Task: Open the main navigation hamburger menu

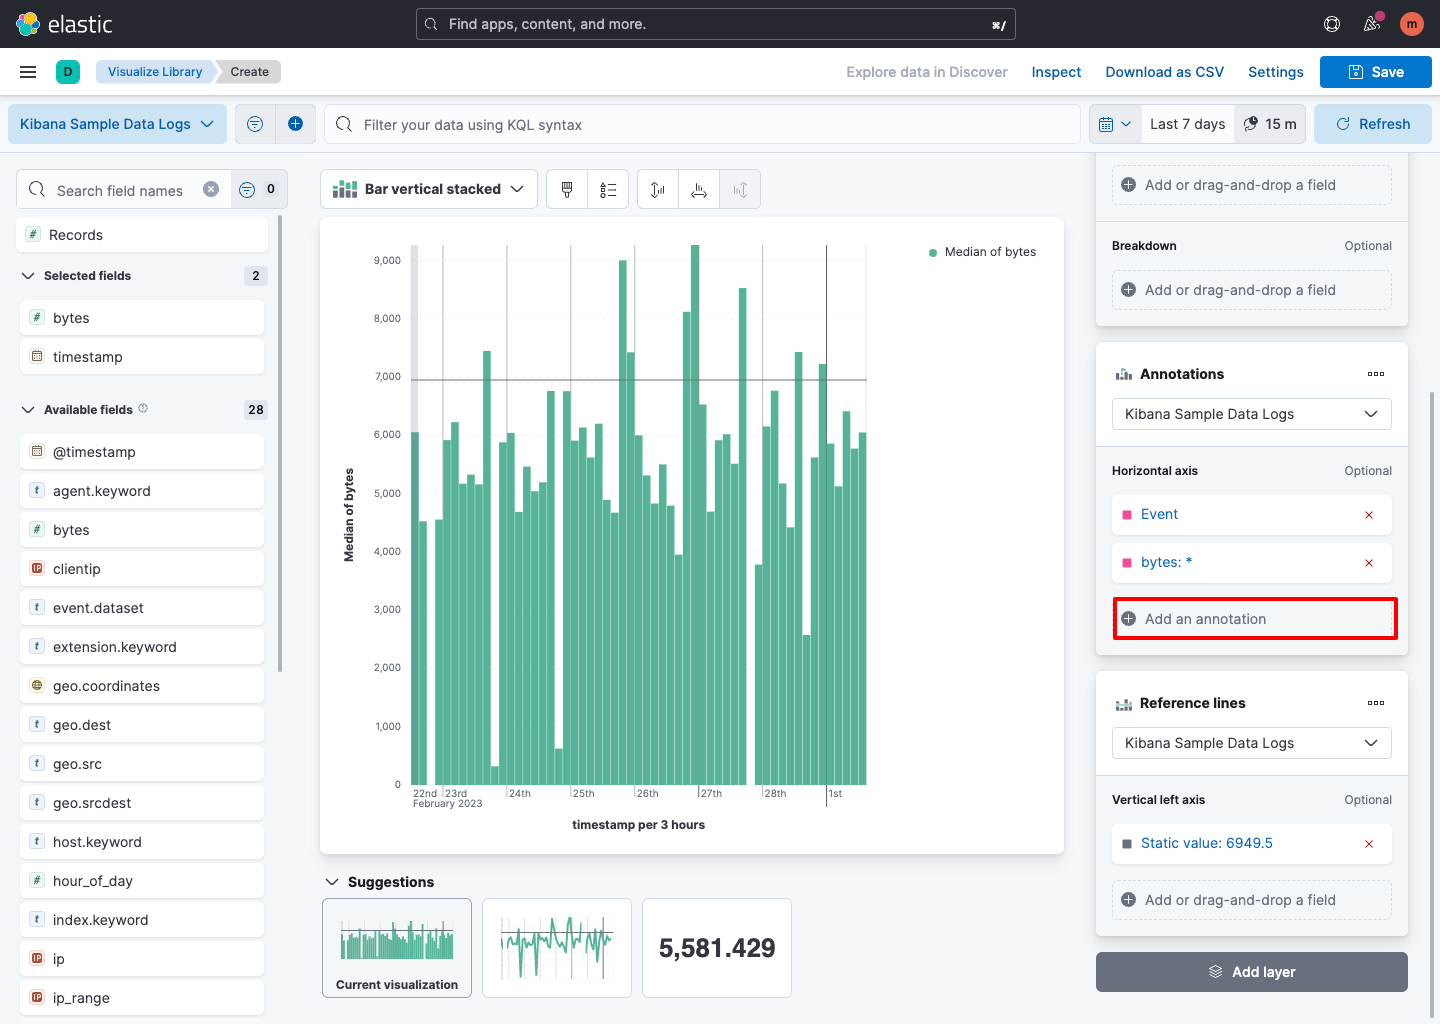Action: [x=27, y=71]
